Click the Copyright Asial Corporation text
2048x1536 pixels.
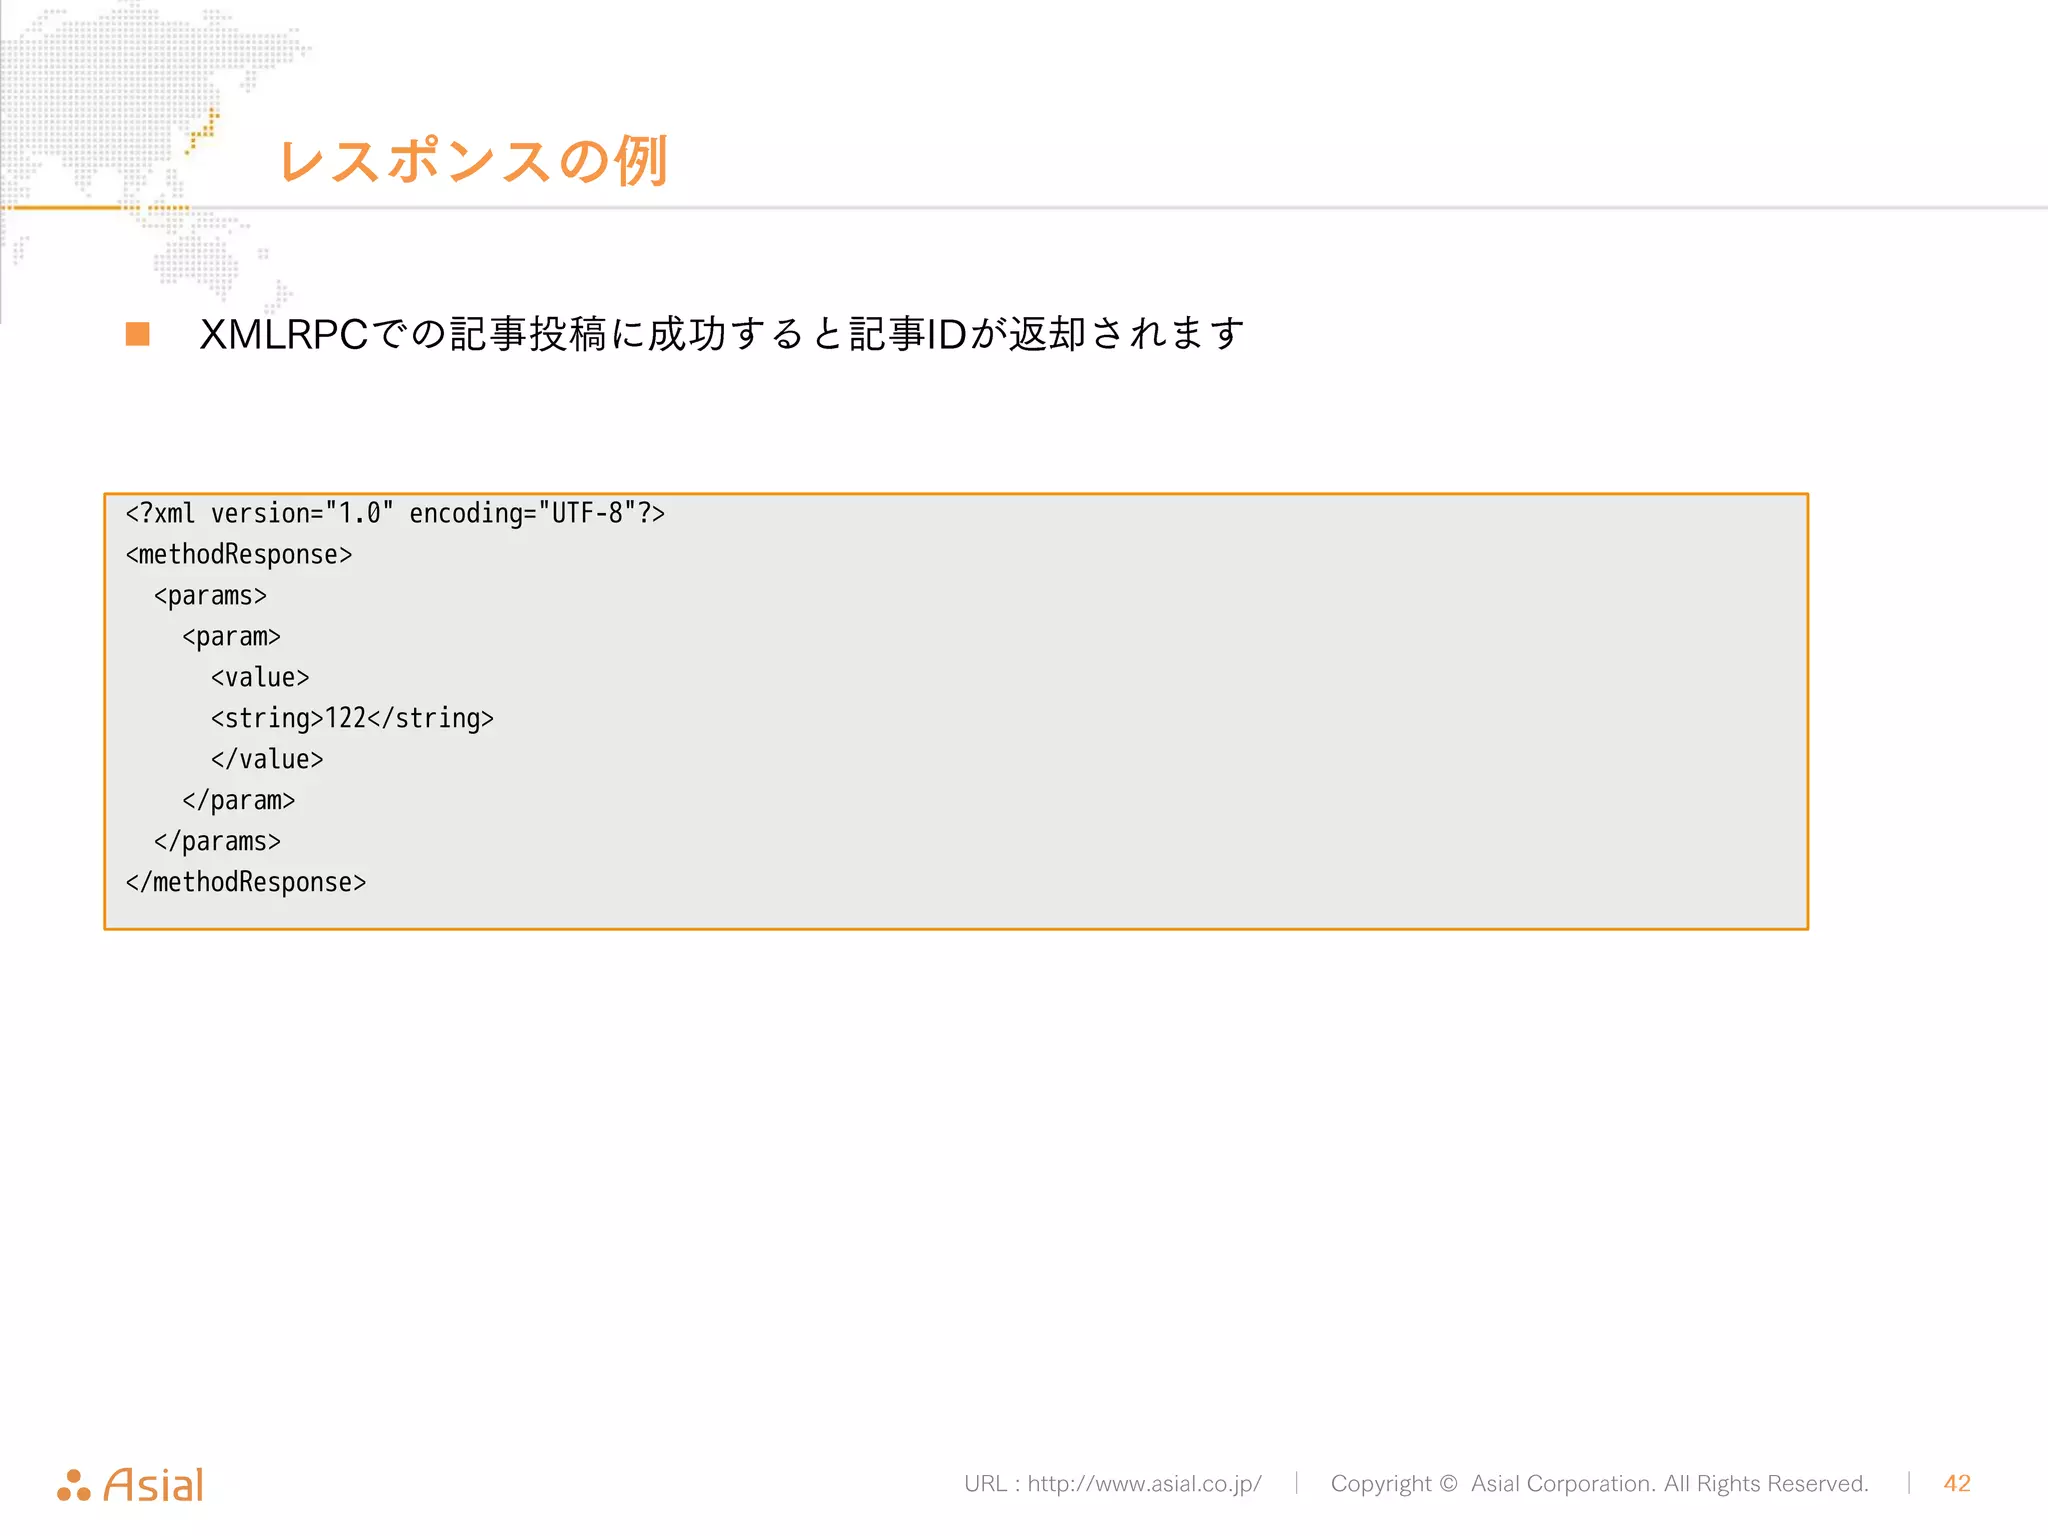[x=1599, y=1484]
